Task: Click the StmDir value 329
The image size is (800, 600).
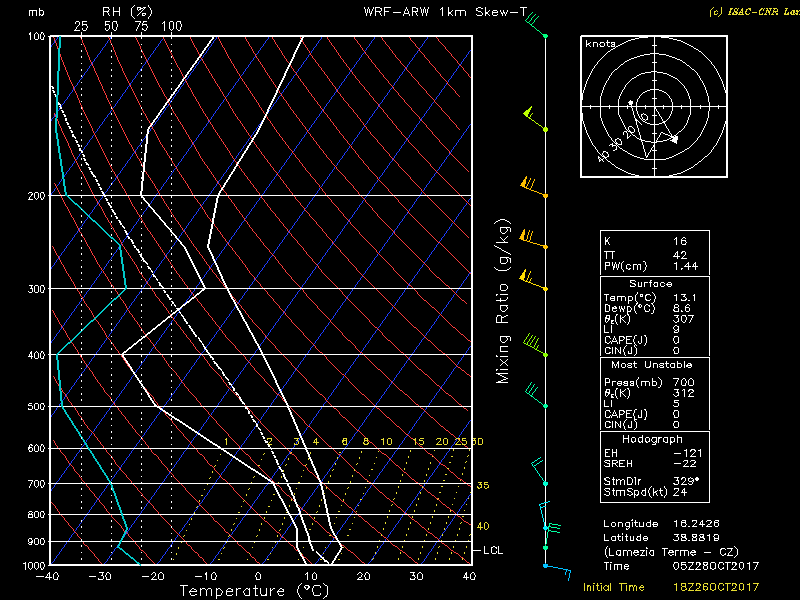Action: point(685,481)
